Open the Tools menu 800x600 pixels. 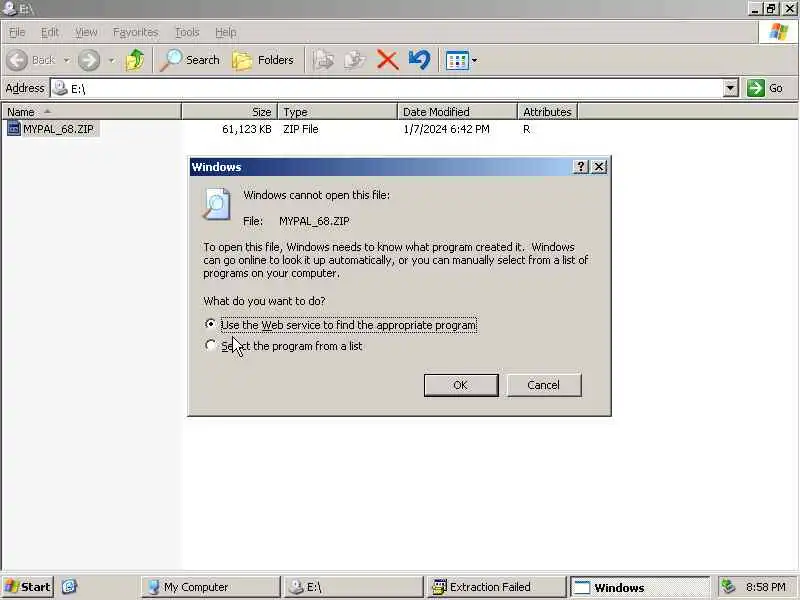point(187,32)
